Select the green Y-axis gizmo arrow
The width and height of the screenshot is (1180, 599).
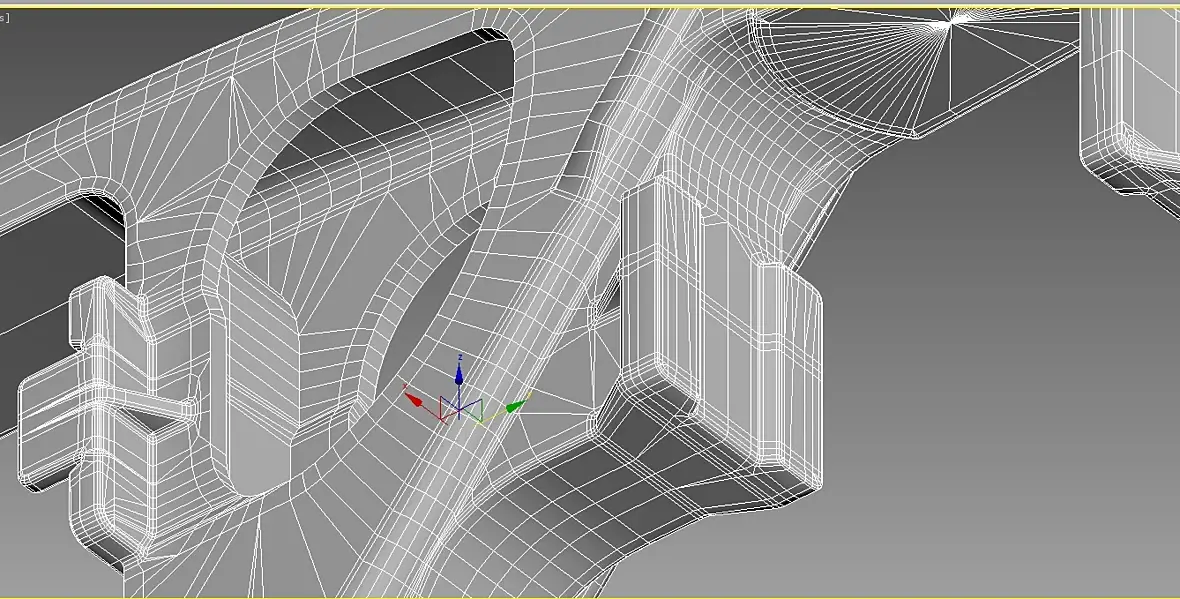pyautogui.click(x=515, y=406)
